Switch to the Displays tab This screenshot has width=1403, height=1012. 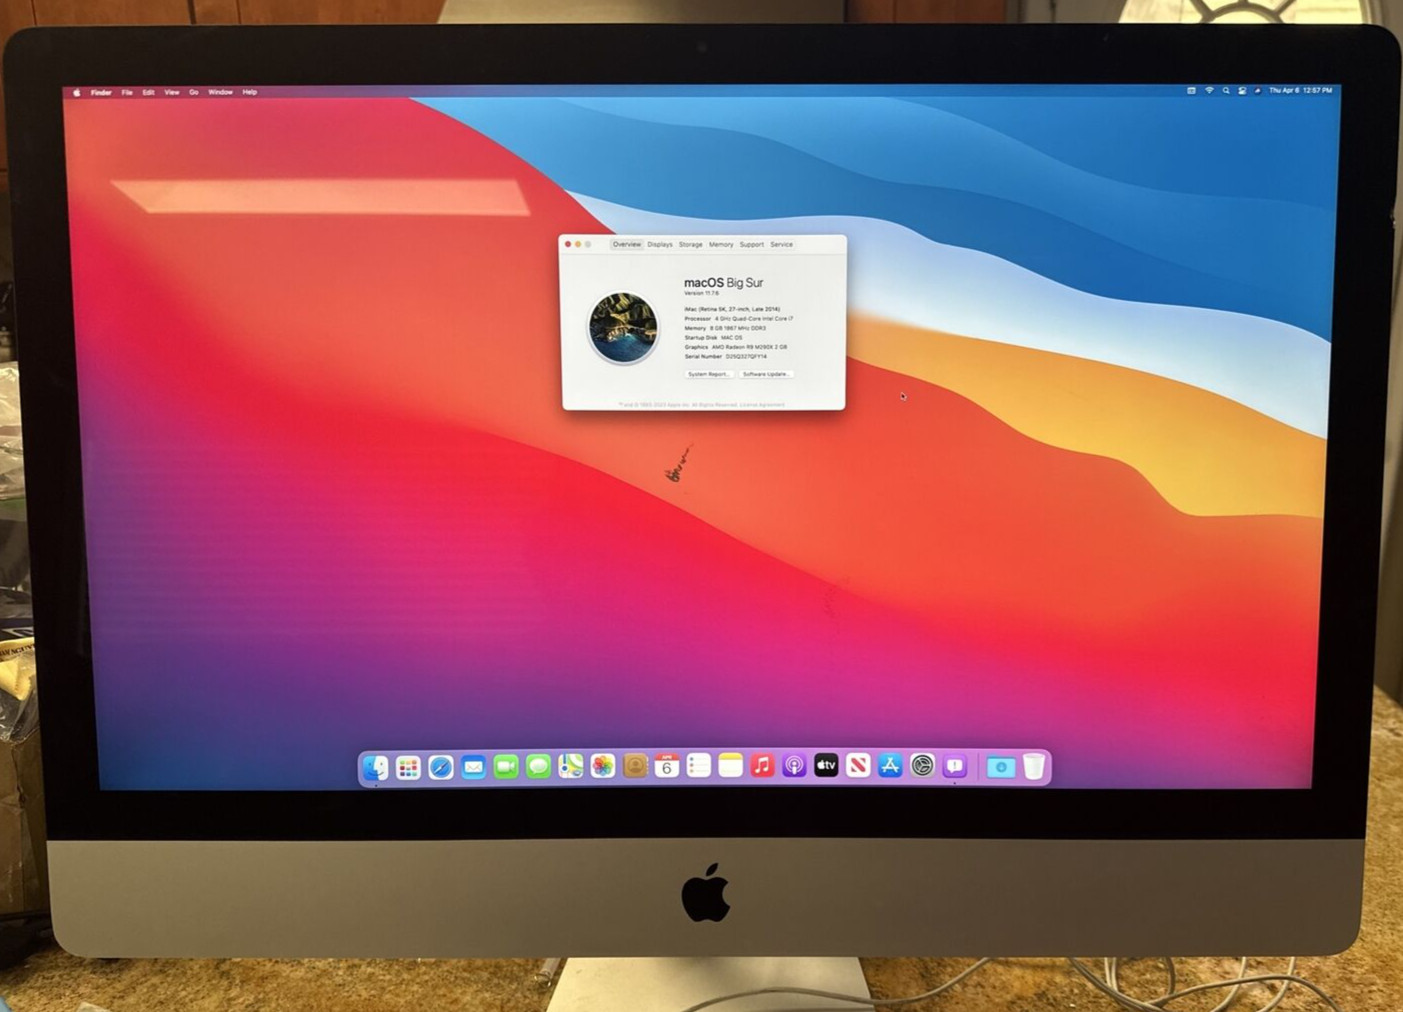tap(660, 244)
